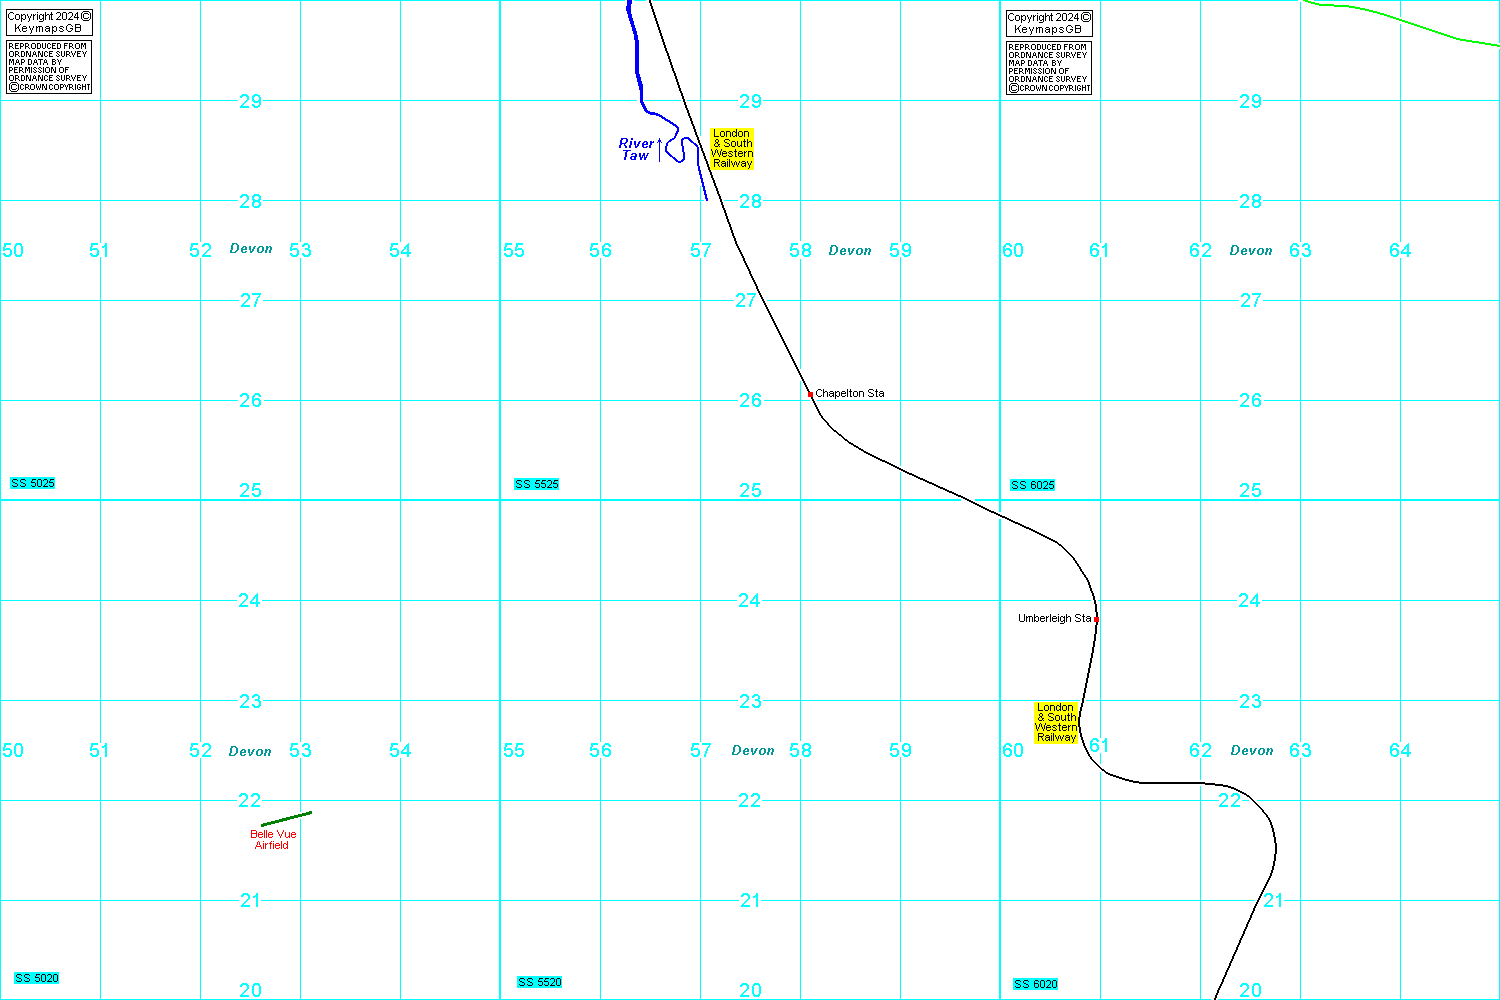Select the SS 5525 grid reference tag
Screen dimensions: 1500x1000
pyautogui.click(x=537, y=485)
